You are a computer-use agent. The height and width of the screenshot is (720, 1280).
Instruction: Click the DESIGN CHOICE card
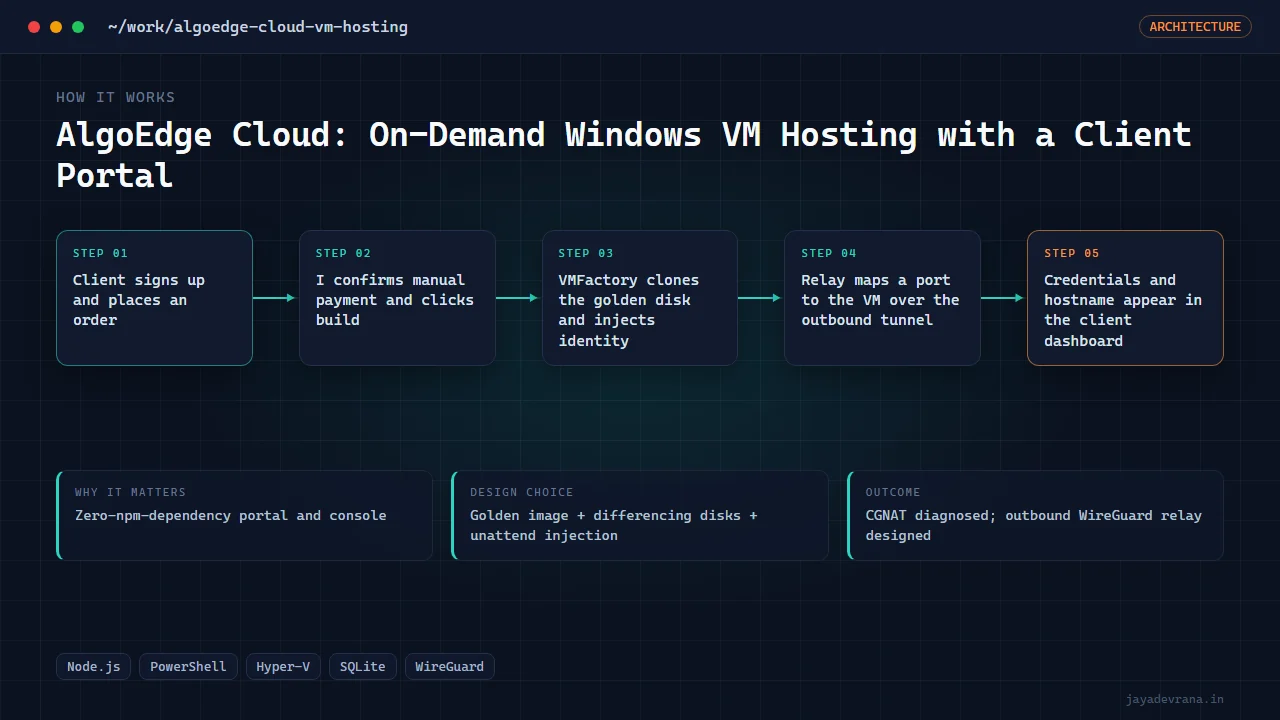click(640, 515)
